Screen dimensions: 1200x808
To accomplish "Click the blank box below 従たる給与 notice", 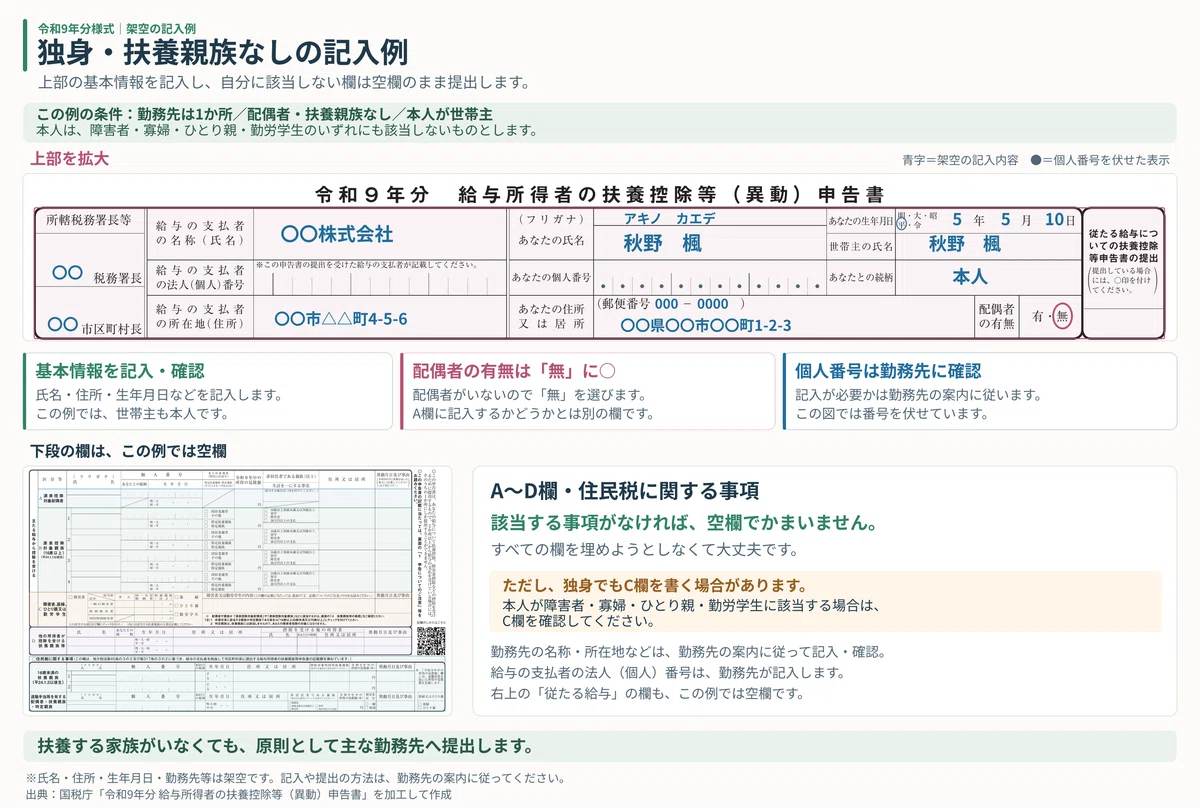I will 1124,322.
